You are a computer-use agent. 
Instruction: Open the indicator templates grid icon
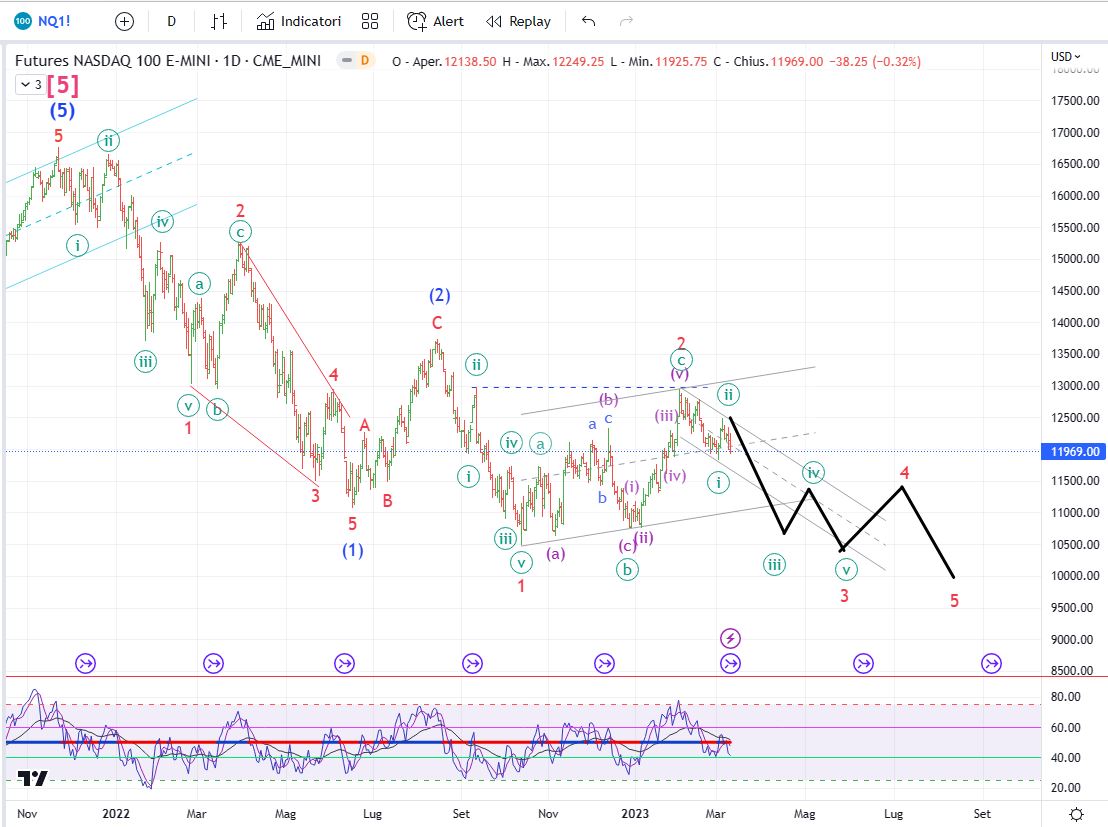370,21
